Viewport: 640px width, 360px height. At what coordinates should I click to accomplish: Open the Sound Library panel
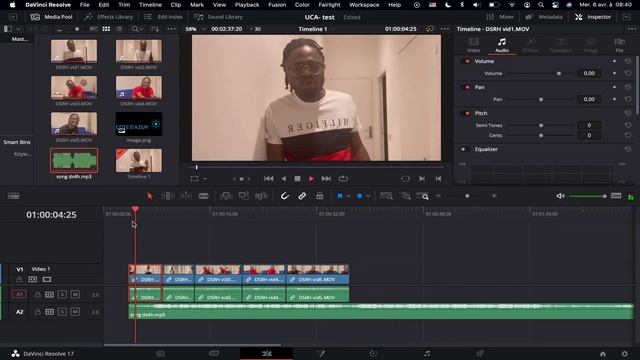point(218,17)
